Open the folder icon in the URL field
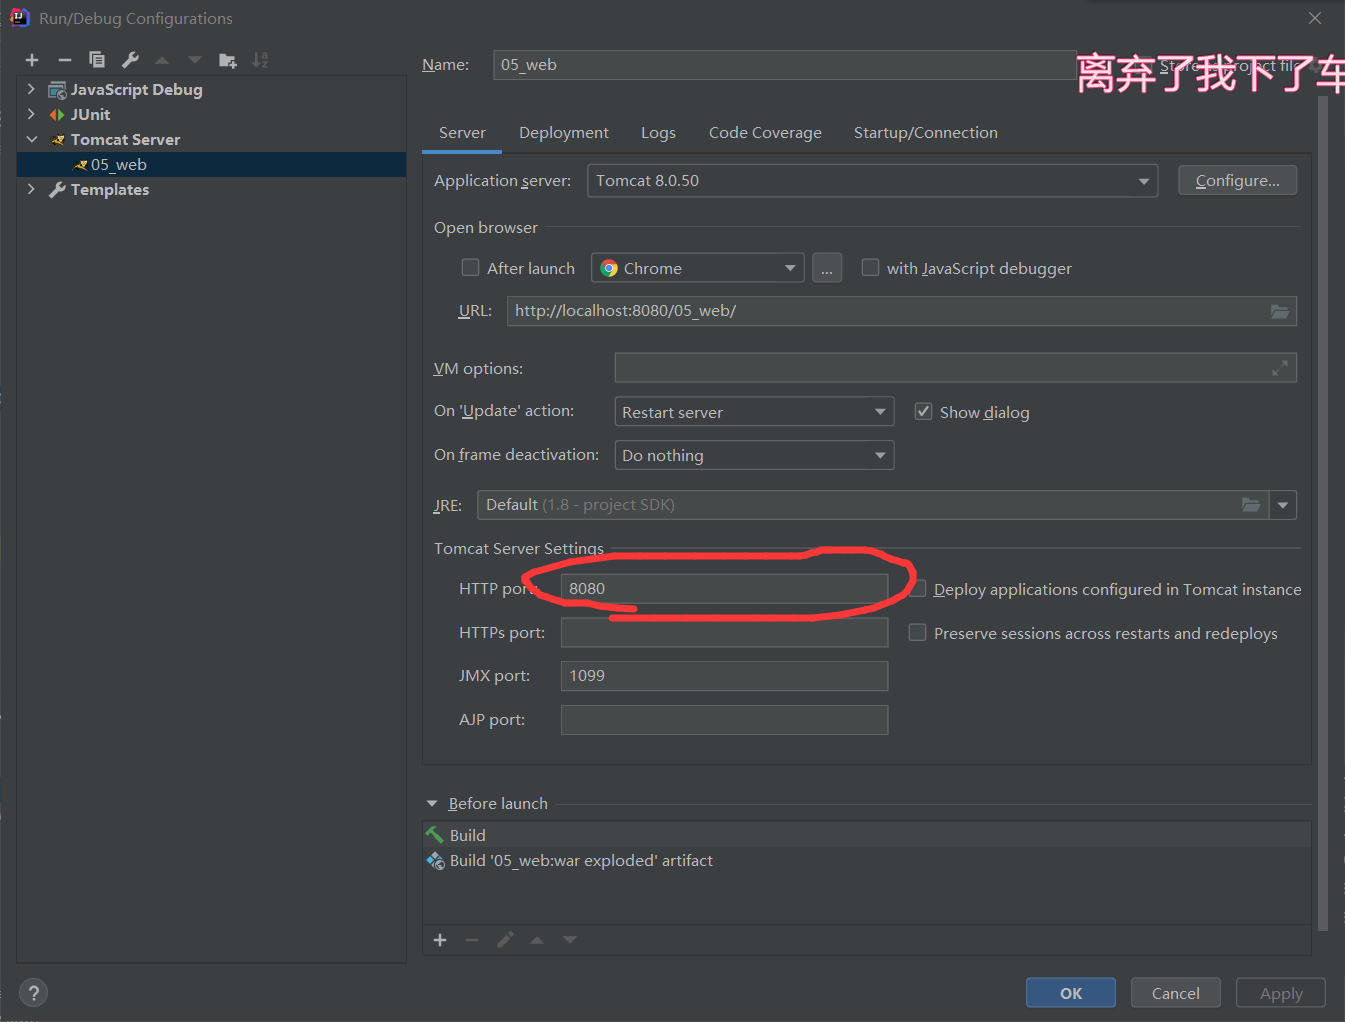 pos(1280,311)
